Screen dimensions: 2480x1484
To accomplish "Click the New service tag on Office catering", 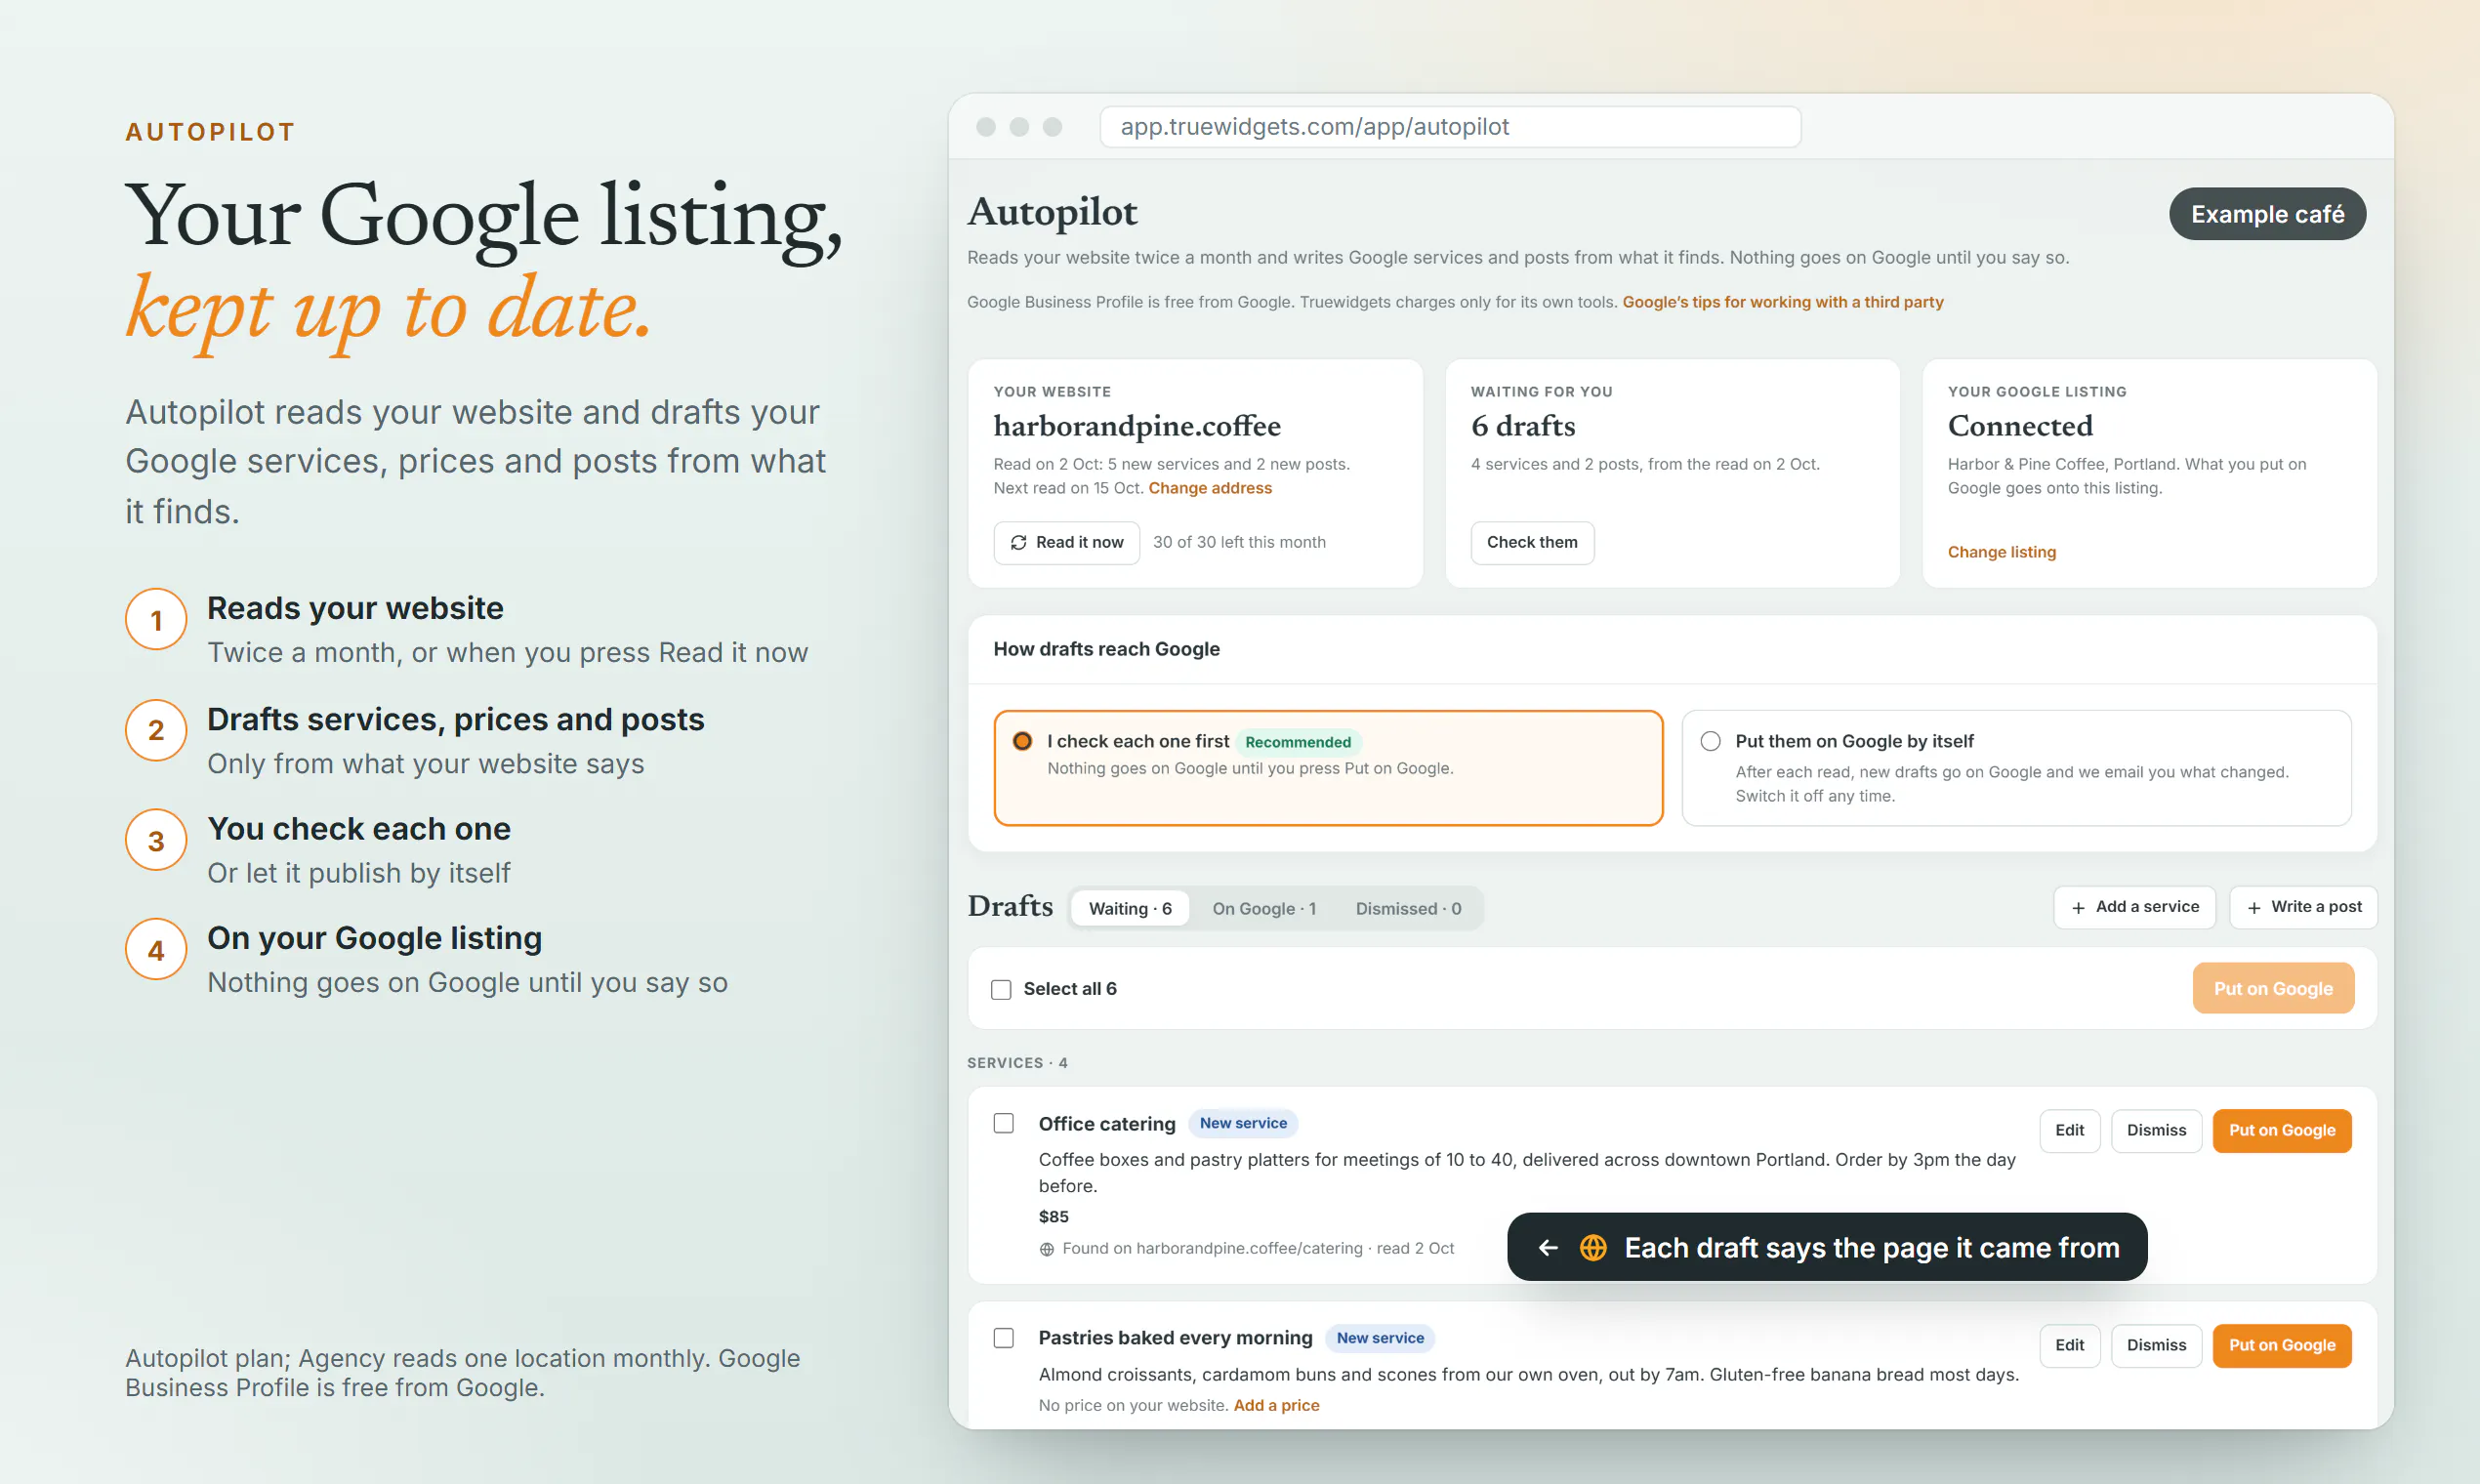I will click(x=1243, y=1124).
